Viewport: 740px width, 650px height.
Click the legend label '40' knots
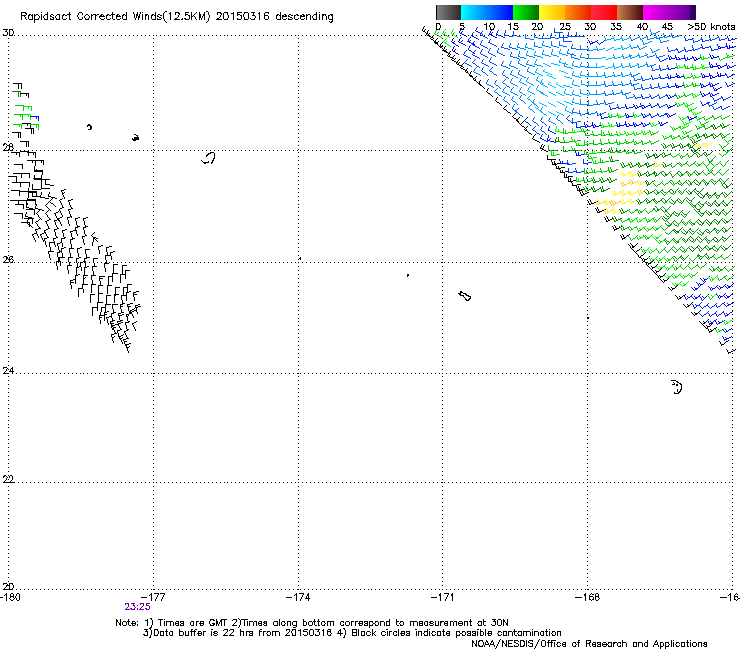pos(642,27)
